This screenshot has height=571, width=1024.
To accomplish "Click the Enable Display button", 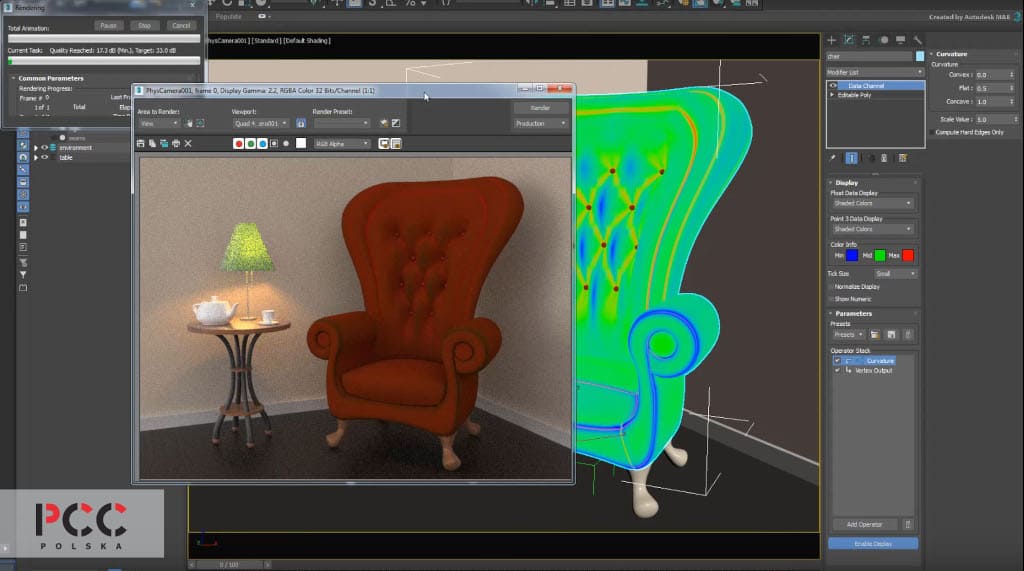I will pos(872,544).
